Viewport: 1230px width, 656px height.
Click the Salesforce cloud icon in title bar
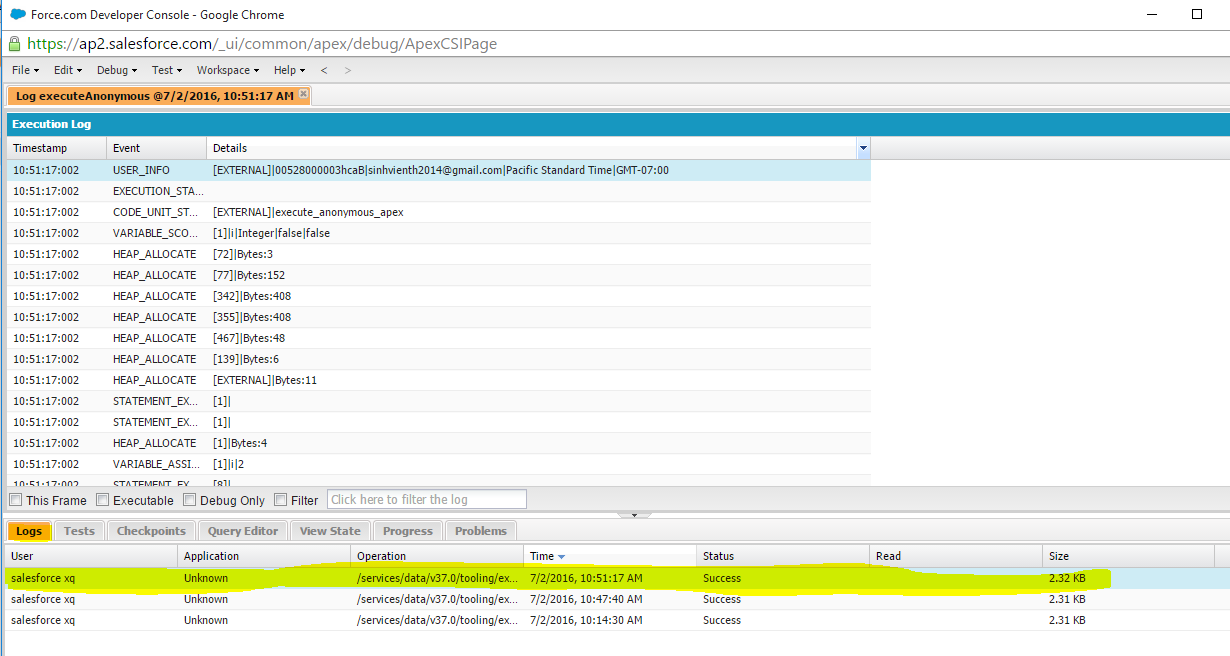coord(17,14)
